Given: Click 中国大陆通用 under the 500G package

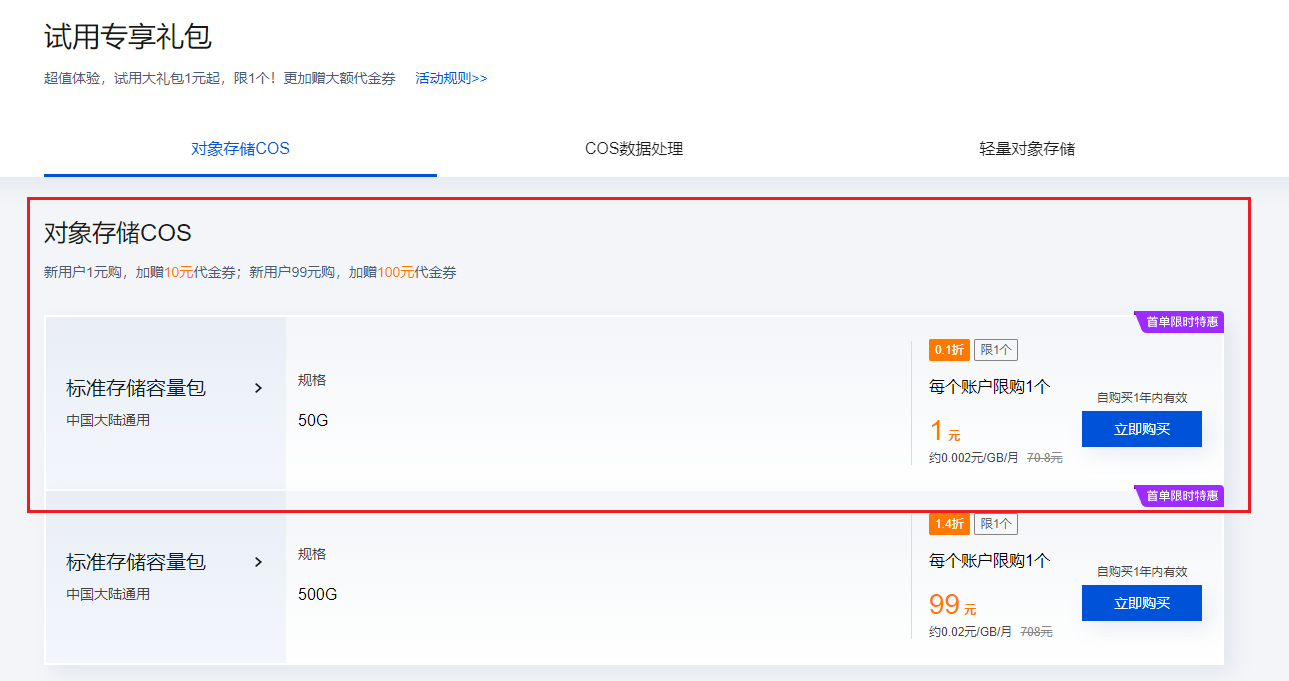Looking at the screenshot, I should (x=108, y=594).
